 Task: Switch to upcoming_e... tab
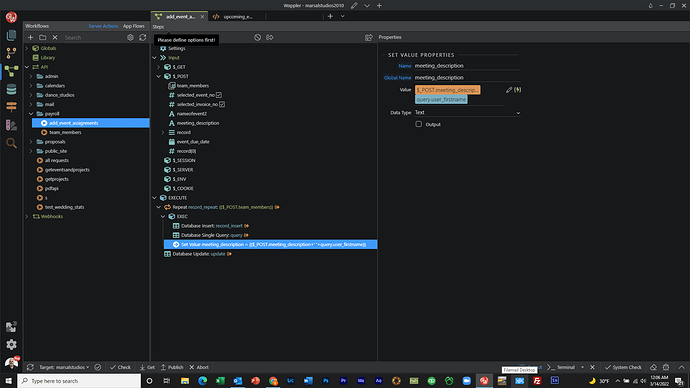[233, 17]
